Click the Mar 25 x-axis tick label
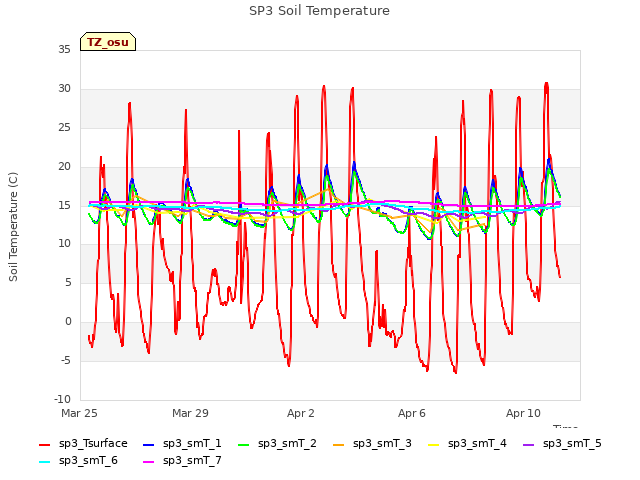Viewport: 640px width, 480px height. pyautogui.click(x=79, y=413)
